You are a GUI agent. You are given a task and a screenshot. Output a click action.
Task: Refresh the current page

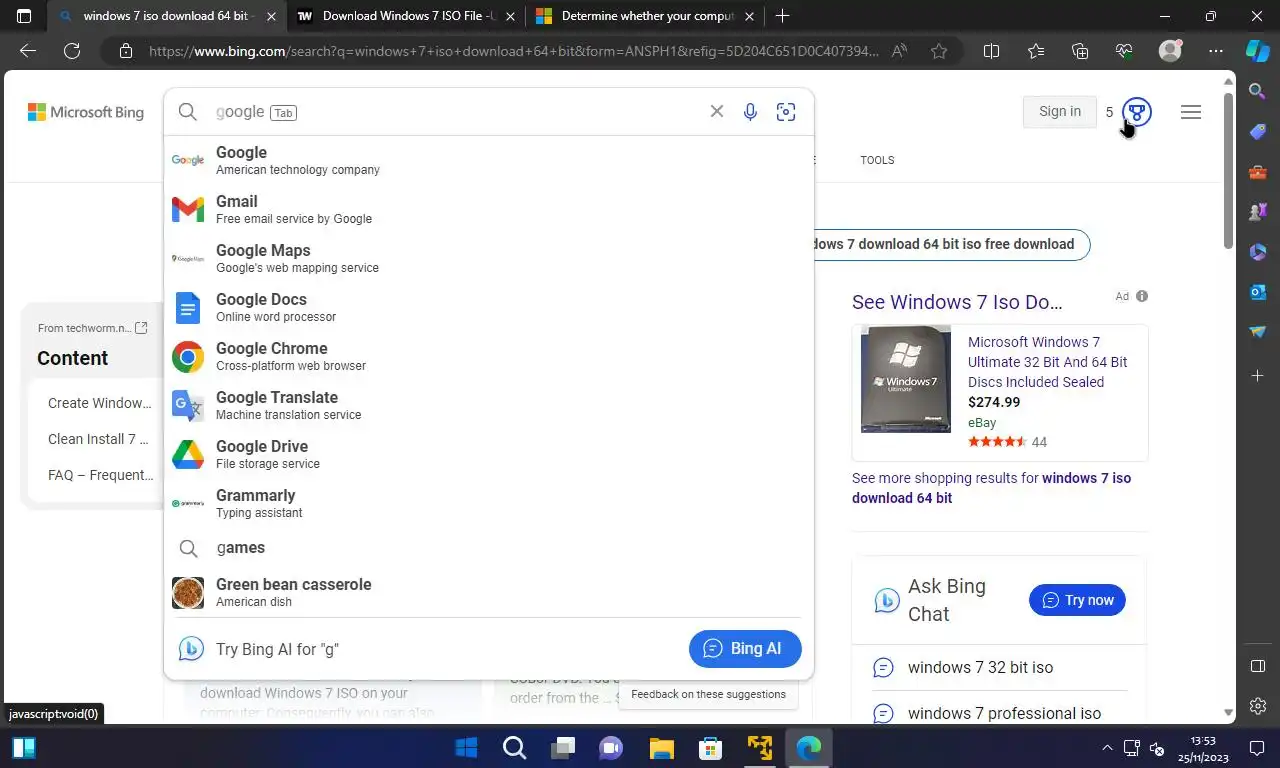(x=72, y=51)
